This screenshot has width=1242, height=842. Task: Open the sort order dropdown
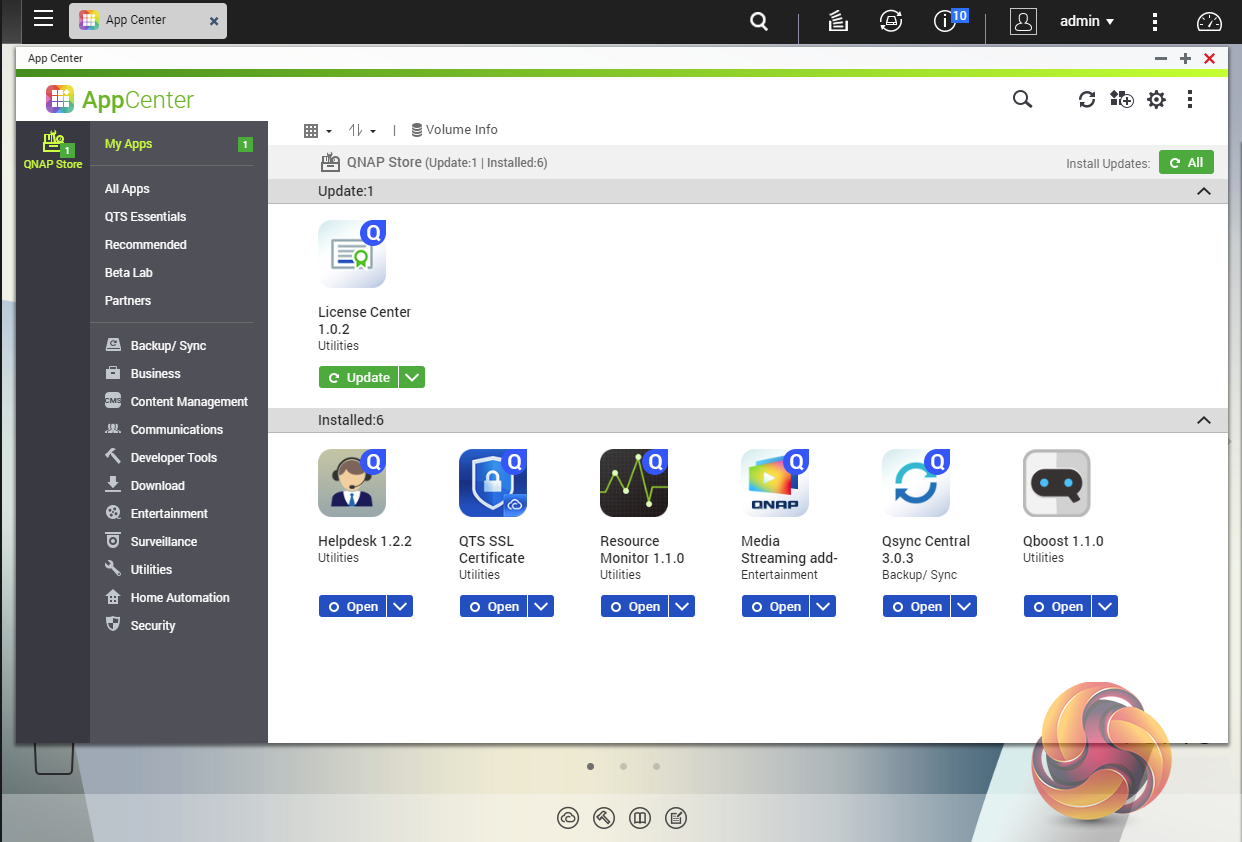362,131
